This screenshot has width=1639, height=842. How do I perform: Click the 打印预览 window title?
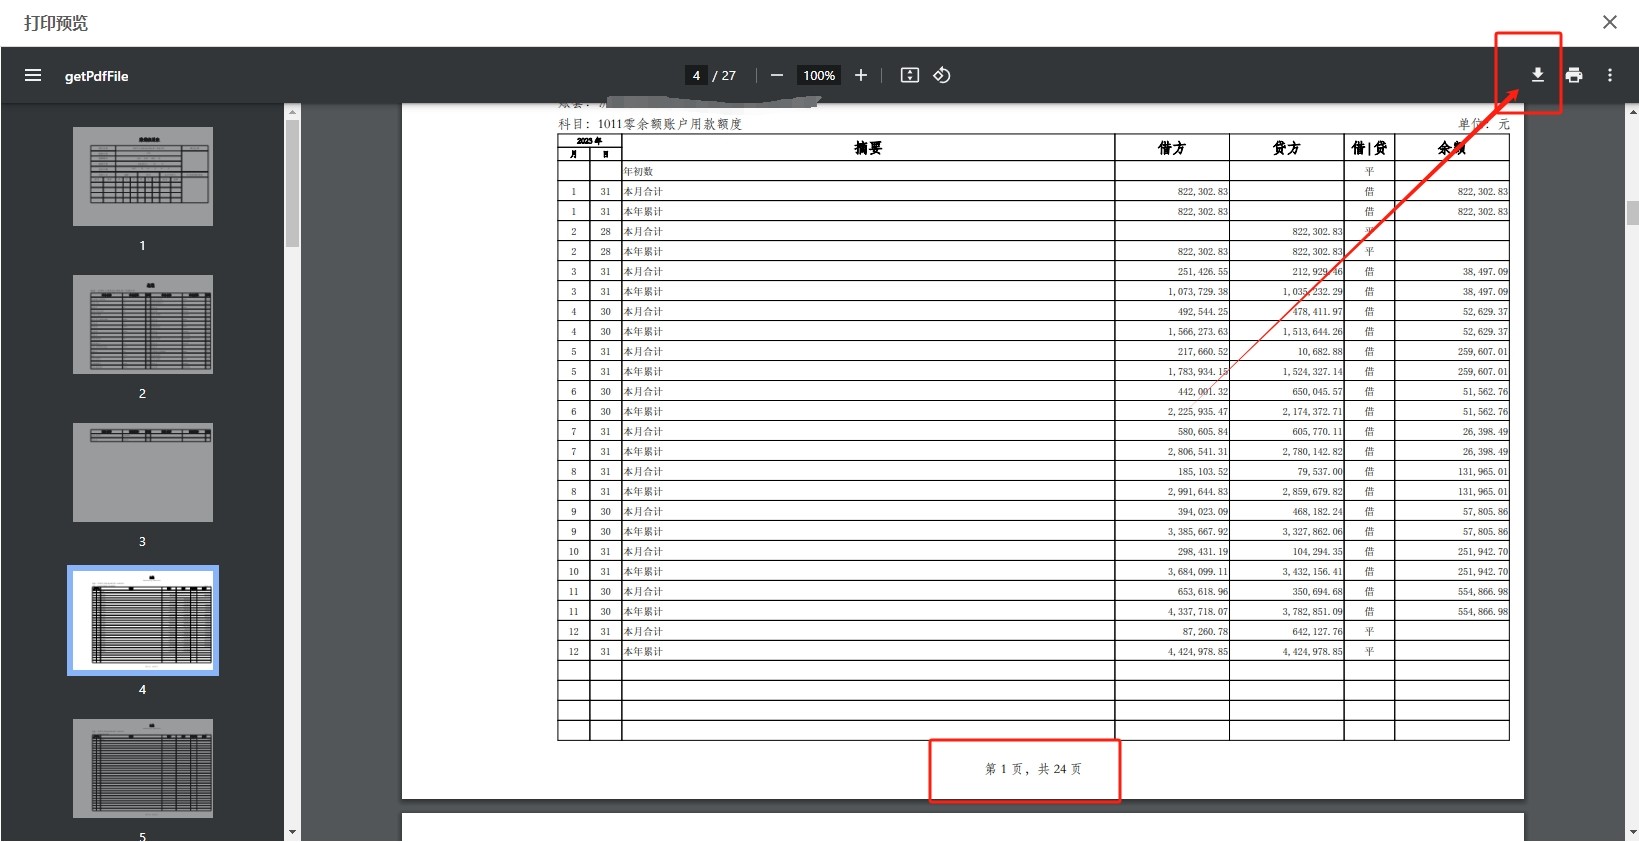tap(56, 22)
